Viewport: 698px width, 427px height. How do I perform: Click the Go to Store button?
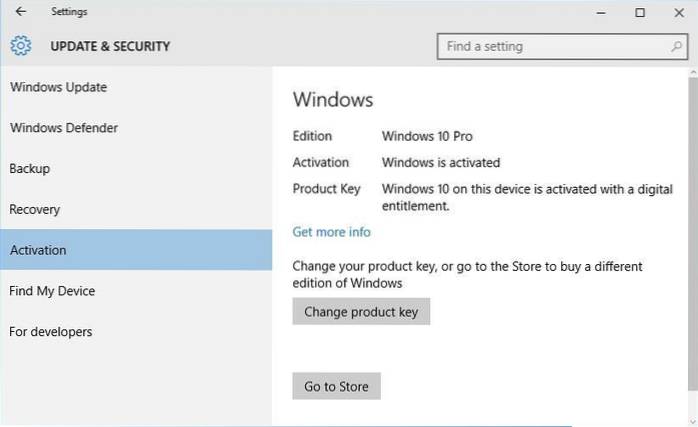[x=336, y=386]
